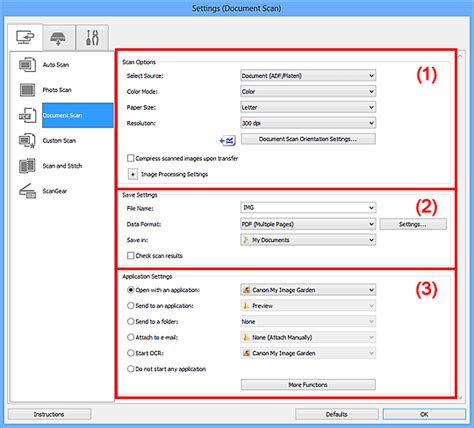Select the Scan and Stitch icon
This screenshot has height=428, width=474.
pos(27,166)
